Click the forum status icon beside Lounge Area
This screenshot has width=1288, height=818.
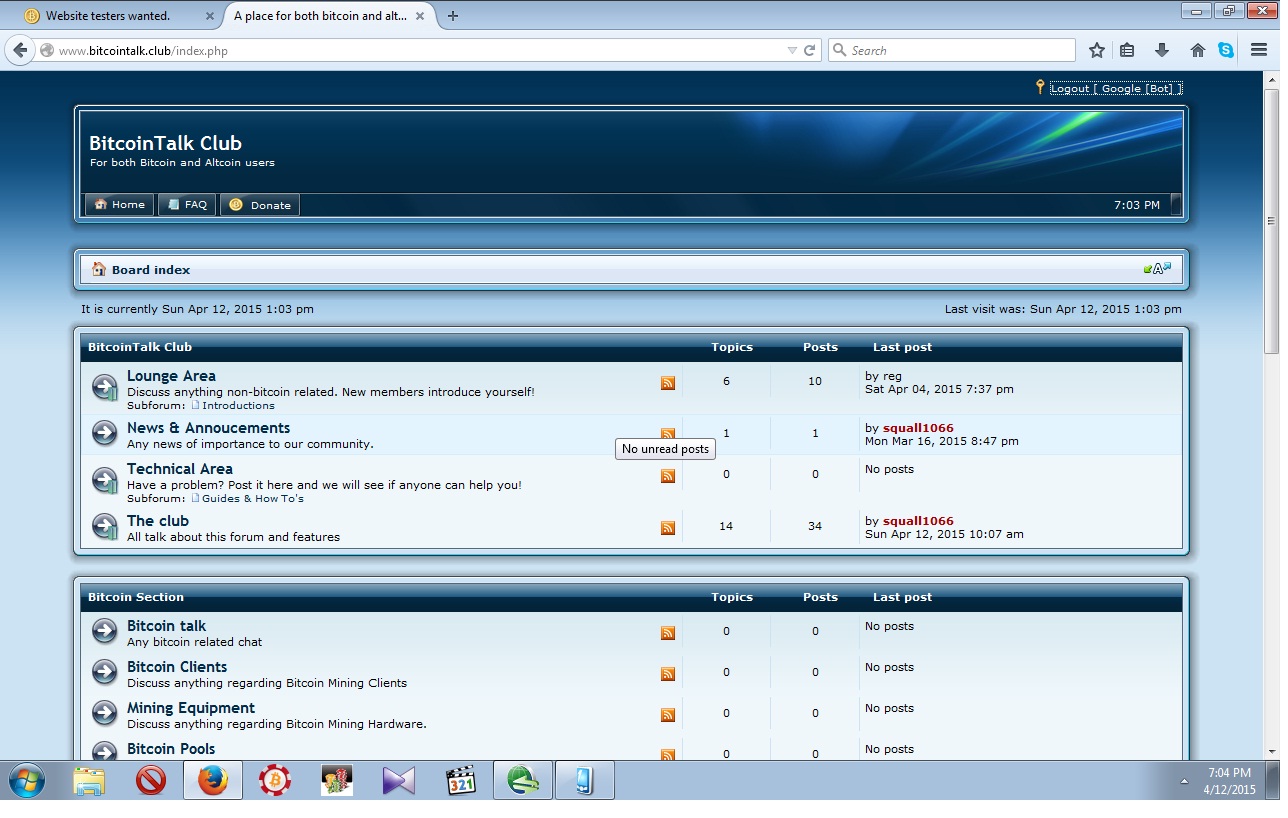(x=105, y=386)
